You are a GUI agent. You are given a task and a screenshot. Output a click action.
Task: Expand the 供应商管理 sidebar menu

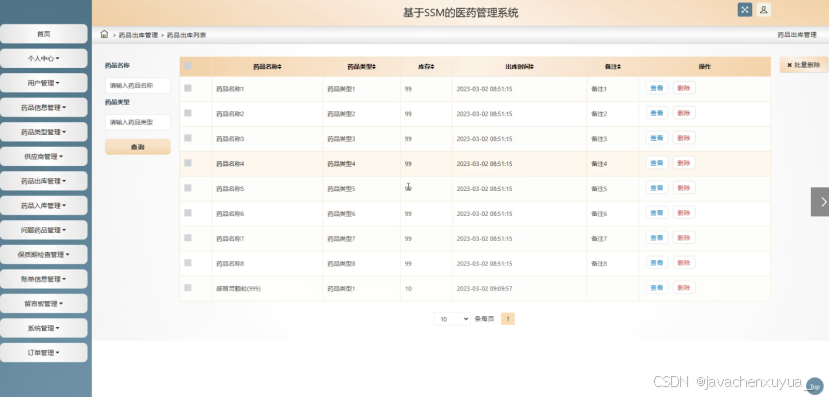click(43, 157)
